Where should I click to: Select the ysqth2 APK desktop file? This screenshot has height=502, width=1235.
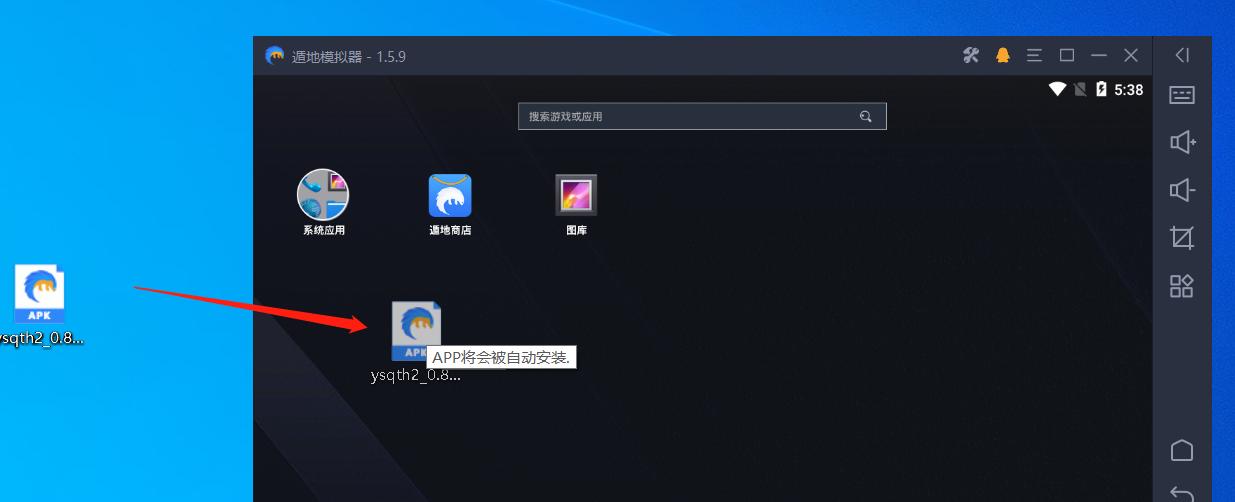click(x=40, y=304)
